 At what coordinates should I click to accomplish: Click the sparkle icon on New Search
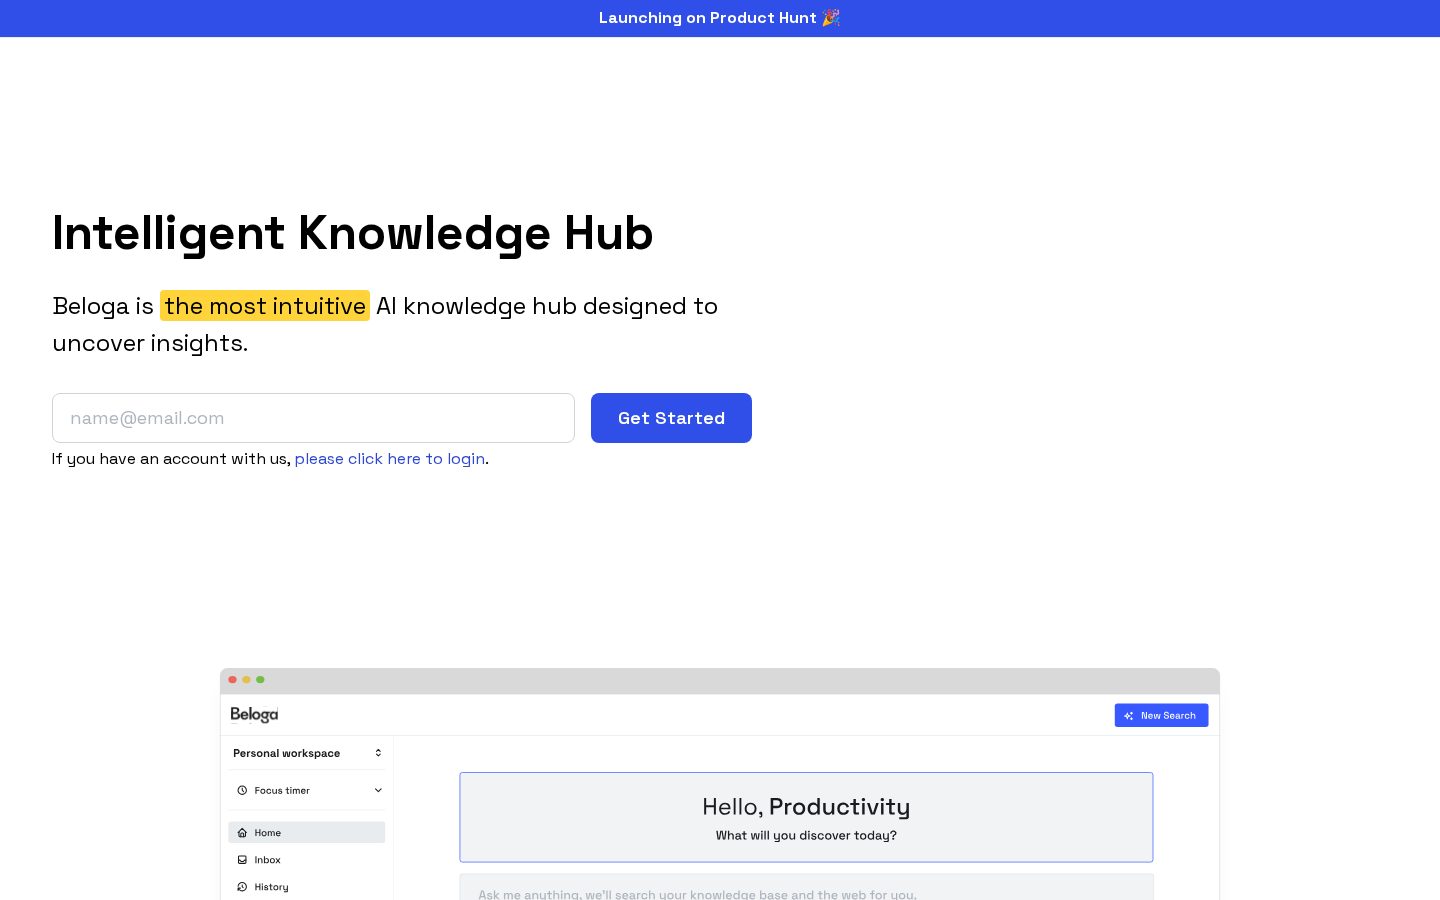1129,716
